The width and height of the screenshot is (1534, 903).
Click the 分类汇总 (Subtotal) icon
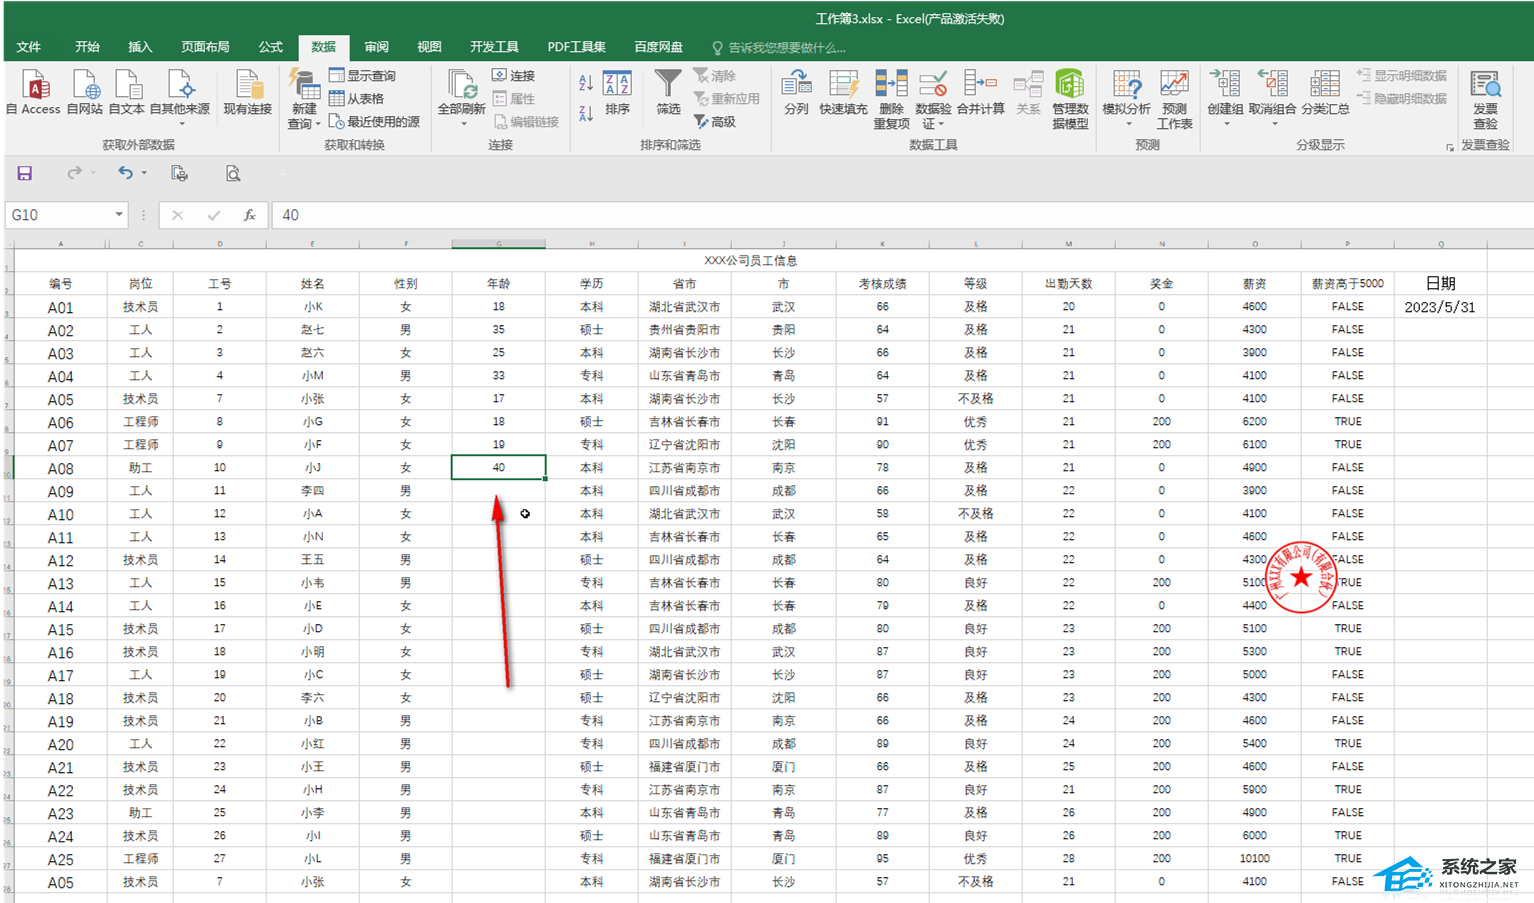(1325, 85)
